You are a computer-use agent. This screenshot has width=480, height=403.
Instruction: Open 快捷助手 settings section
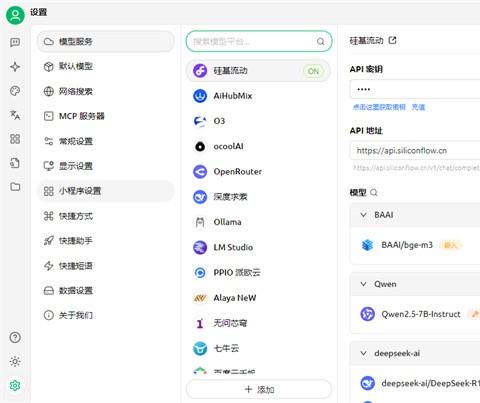coord(105,241)
